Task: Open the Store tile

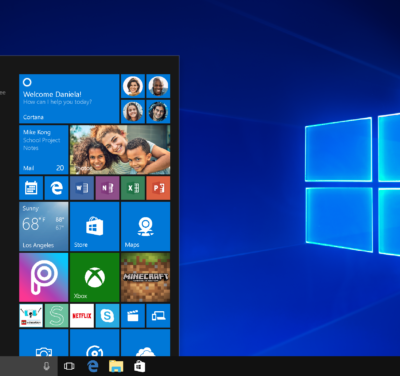Action: [x=95, y=226]
